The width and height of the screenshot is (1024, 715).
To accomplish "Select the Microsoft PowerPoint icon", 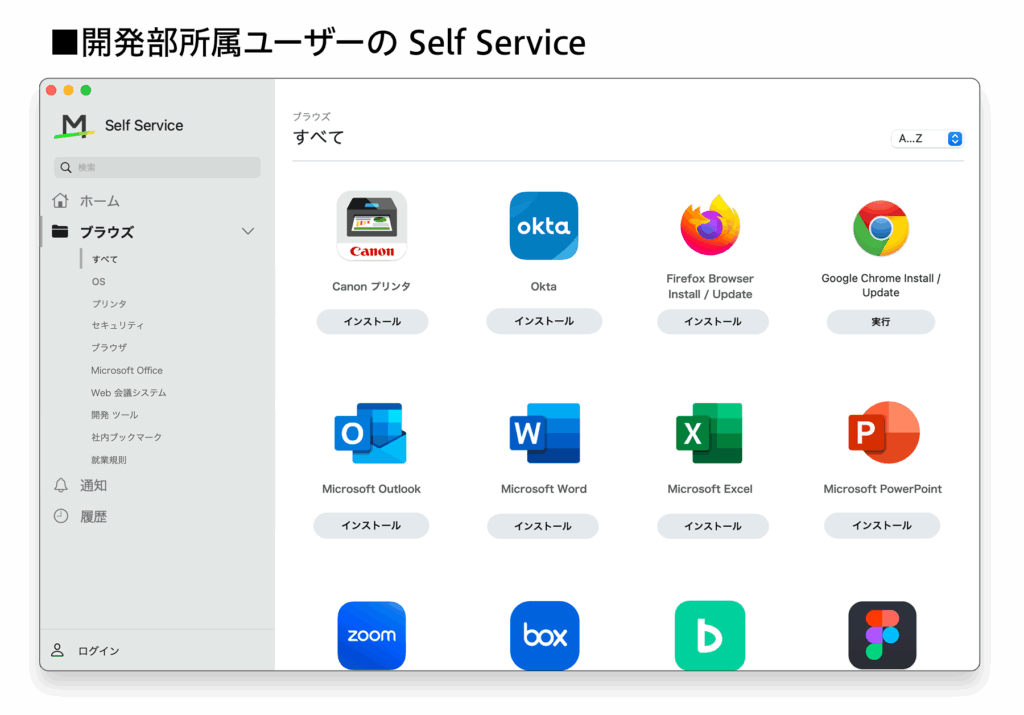I will 882,433.
